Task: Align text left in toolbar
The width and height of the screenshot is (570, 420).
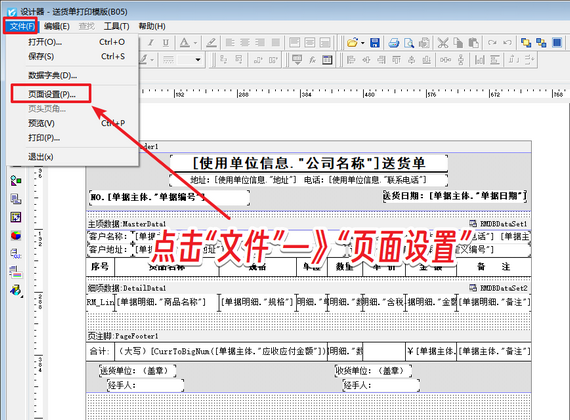Action: coord(230,43)
